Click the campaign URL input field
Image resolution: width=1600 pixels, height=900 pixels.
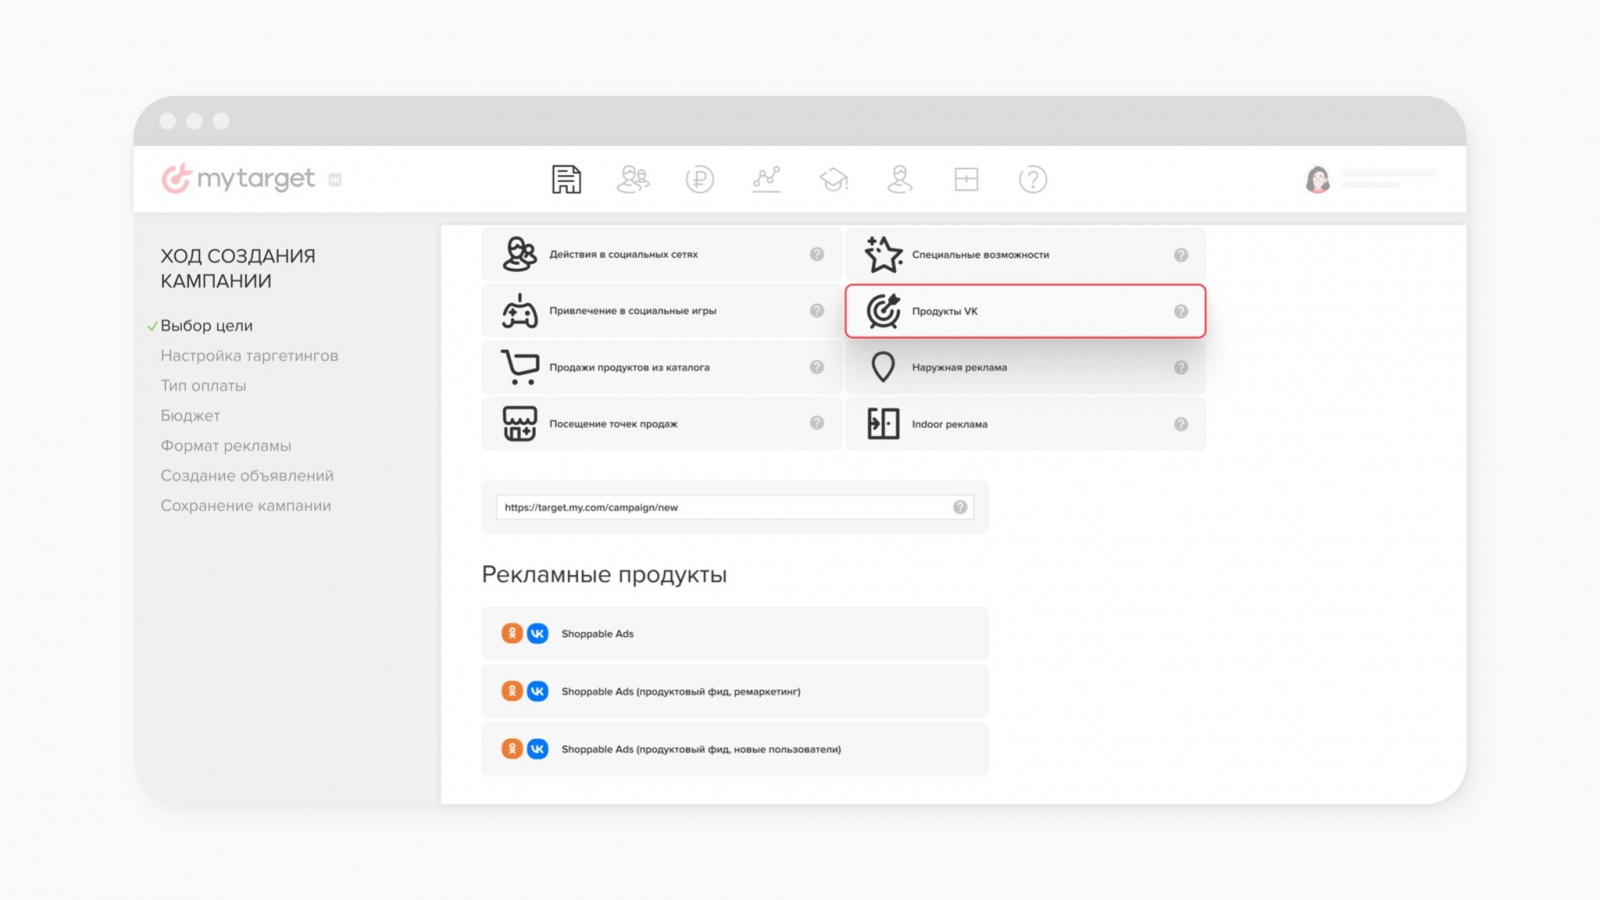click(735, 507)
